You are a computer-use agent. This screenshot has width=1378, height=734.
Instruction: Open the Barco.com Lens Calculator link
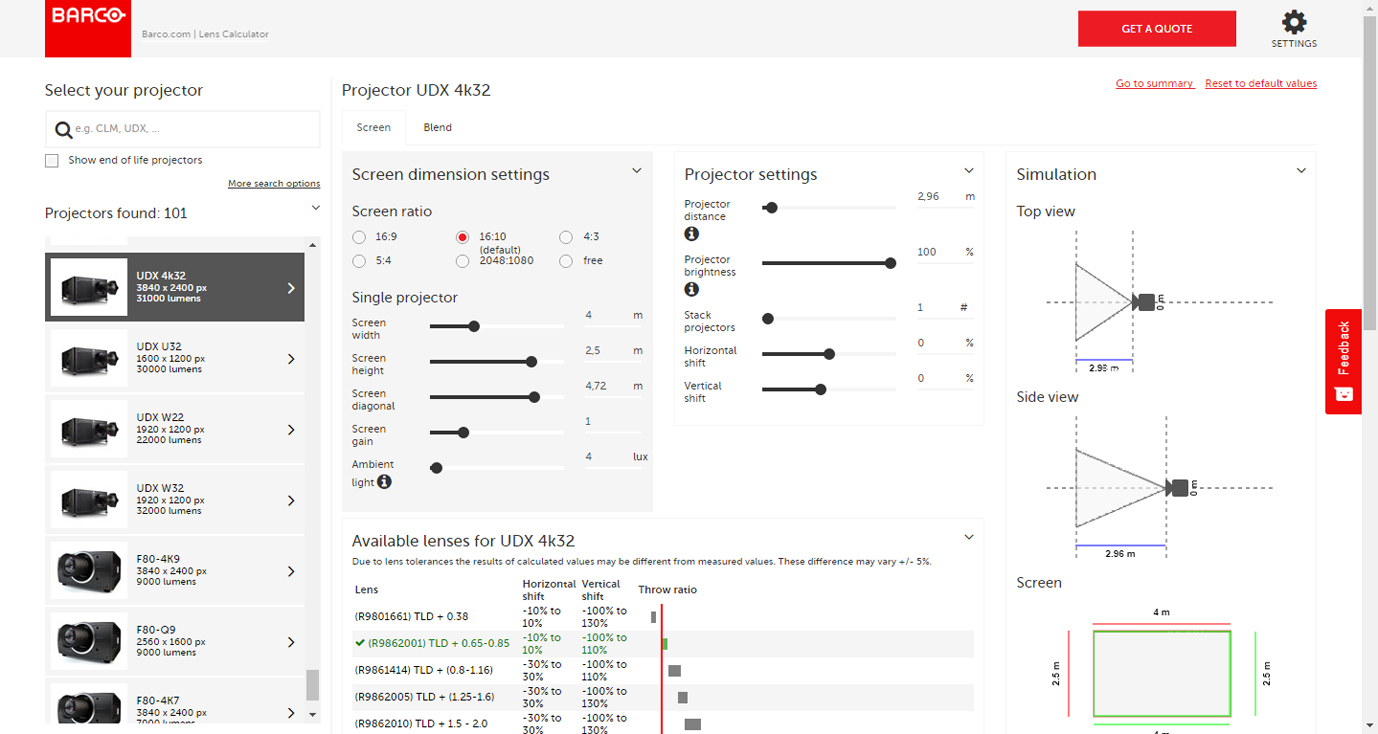click(x=205, y=34)
